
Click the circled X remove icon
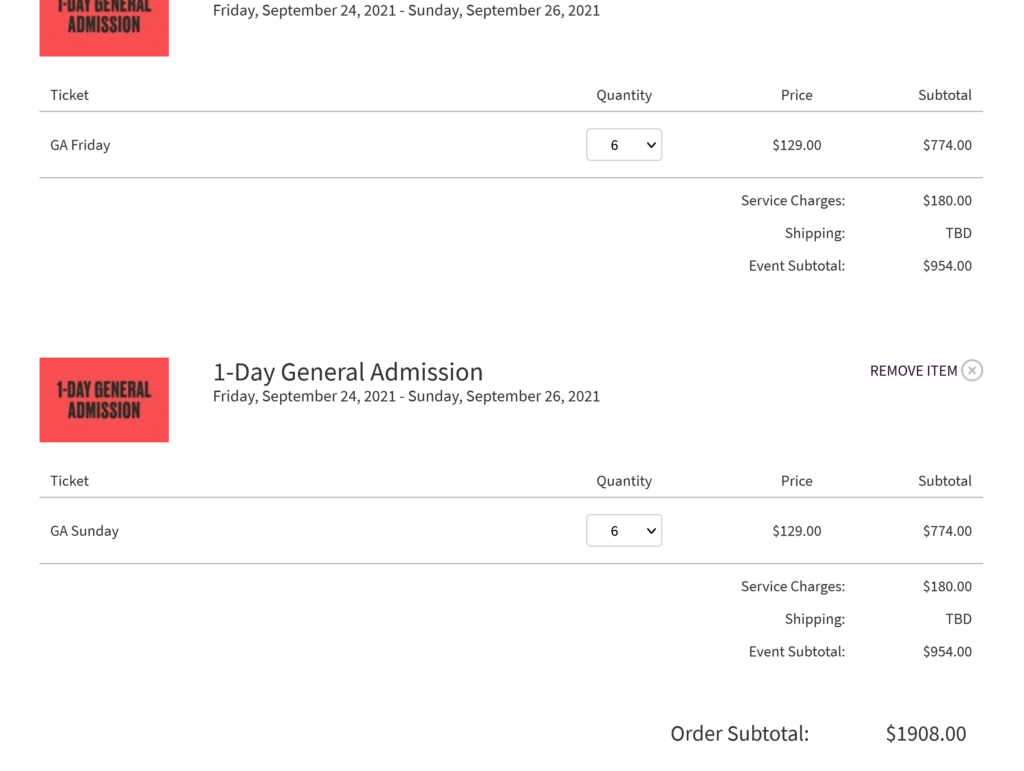(972, 371)
